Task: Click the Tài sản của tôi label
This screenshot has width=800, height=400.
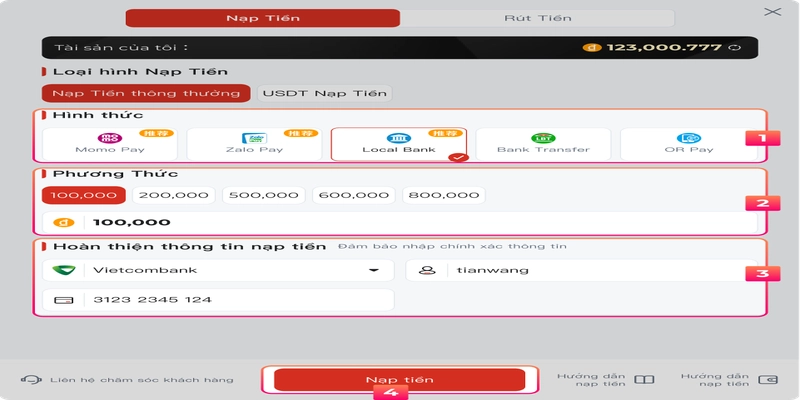Action: [x=121, y=48]
